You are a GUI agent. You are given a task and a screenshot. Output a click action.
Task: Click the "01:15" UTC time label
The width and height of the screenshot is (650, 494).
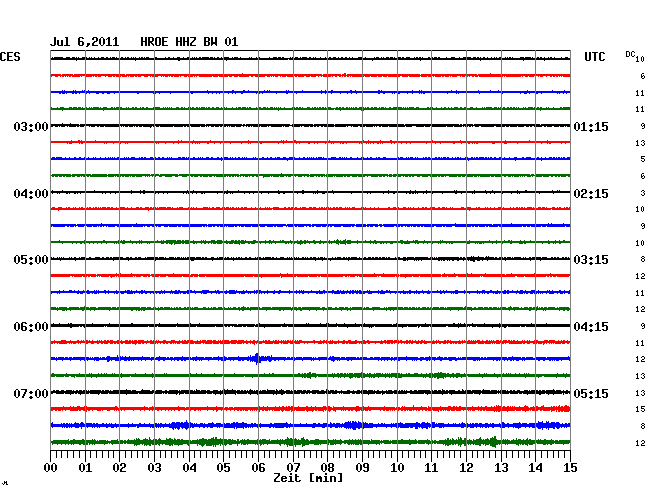point(591,126)
